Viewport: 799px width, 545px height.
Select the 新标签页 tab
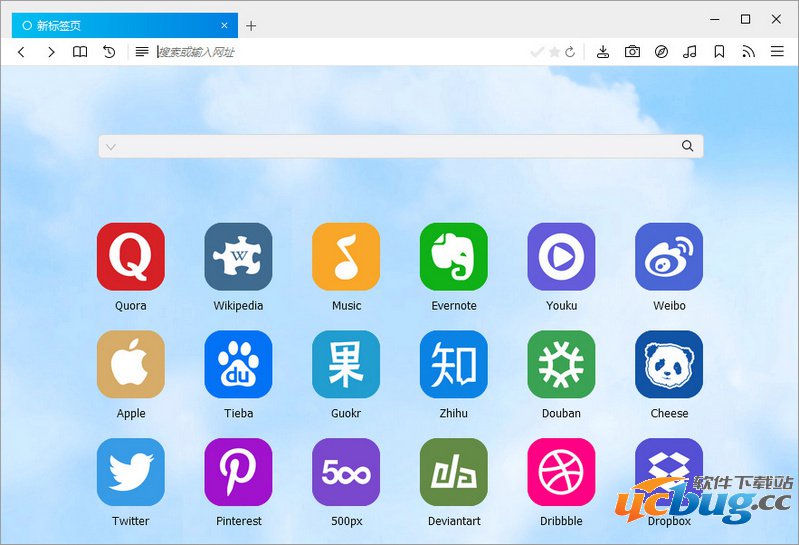[x=125, y=25]
